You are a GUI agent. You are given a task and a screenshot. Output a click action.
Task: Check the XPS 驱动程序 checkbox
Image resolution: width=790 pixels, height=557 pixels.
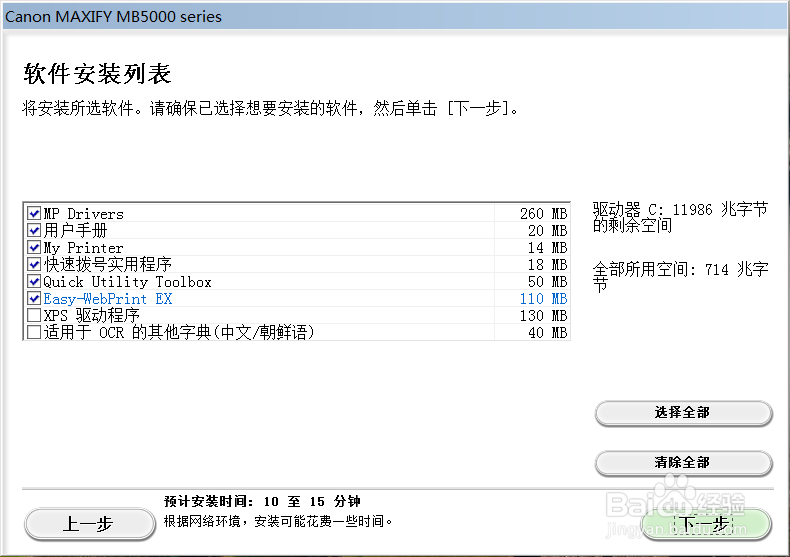coord(34,315)
